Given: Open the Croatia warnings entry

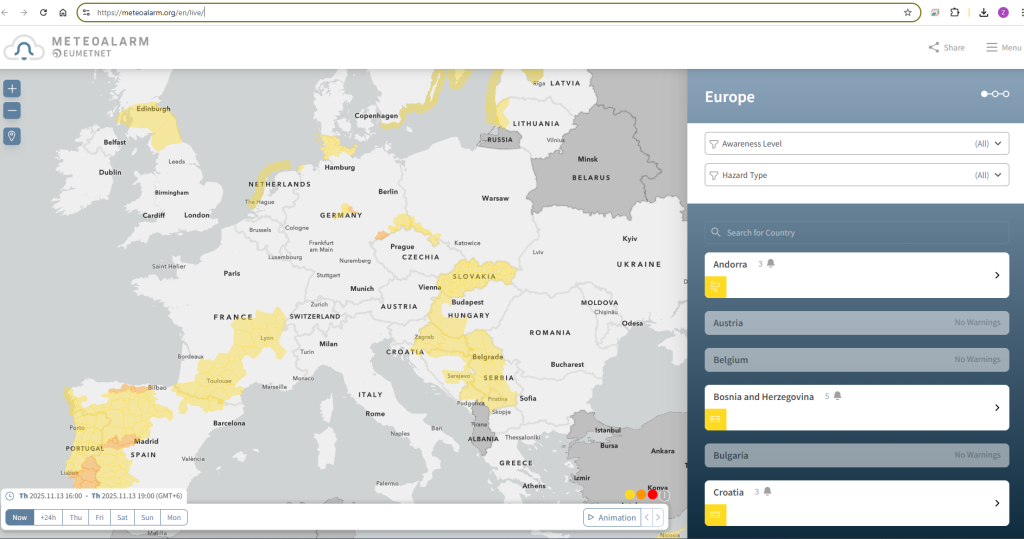Looking at the screenshot, I should point(856,503).
